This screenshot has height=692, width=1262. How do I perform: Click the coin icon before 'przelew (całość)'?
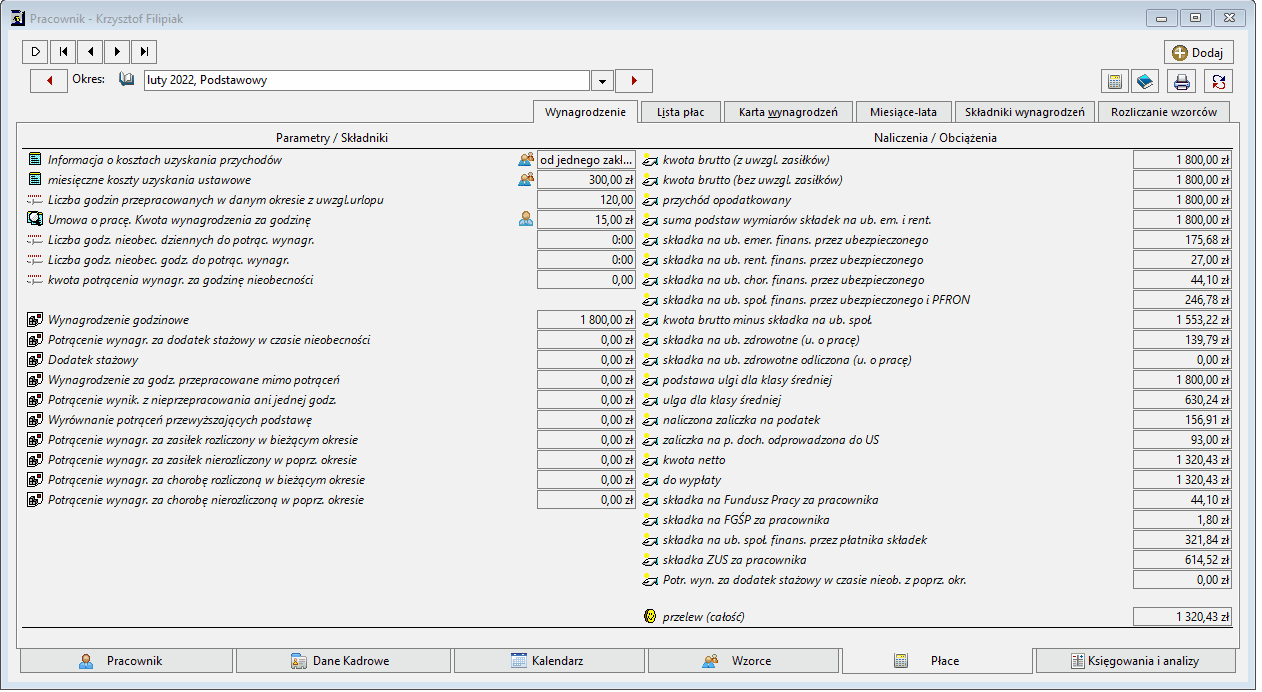pos(650,617)
